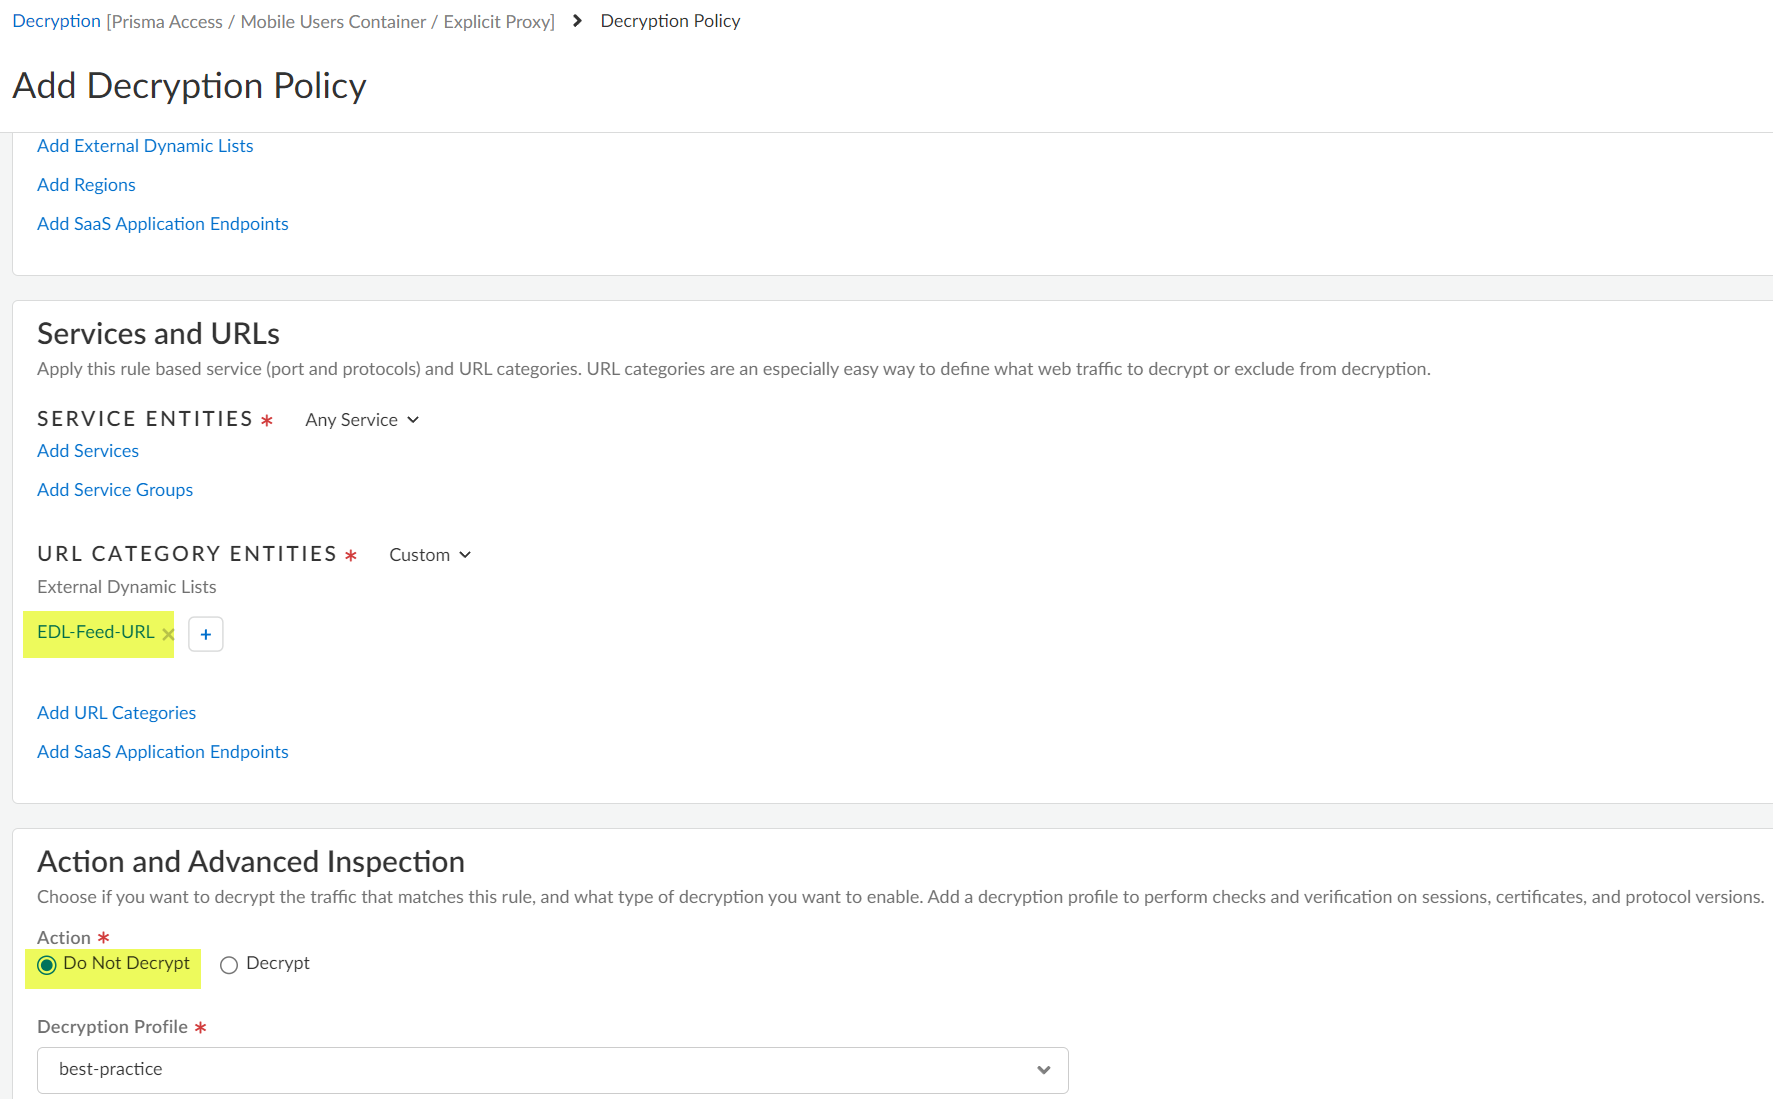Click Add SaaS Application Endpoints under Services and URLs
This screenshot has width=1773, height=1099.
162,751
